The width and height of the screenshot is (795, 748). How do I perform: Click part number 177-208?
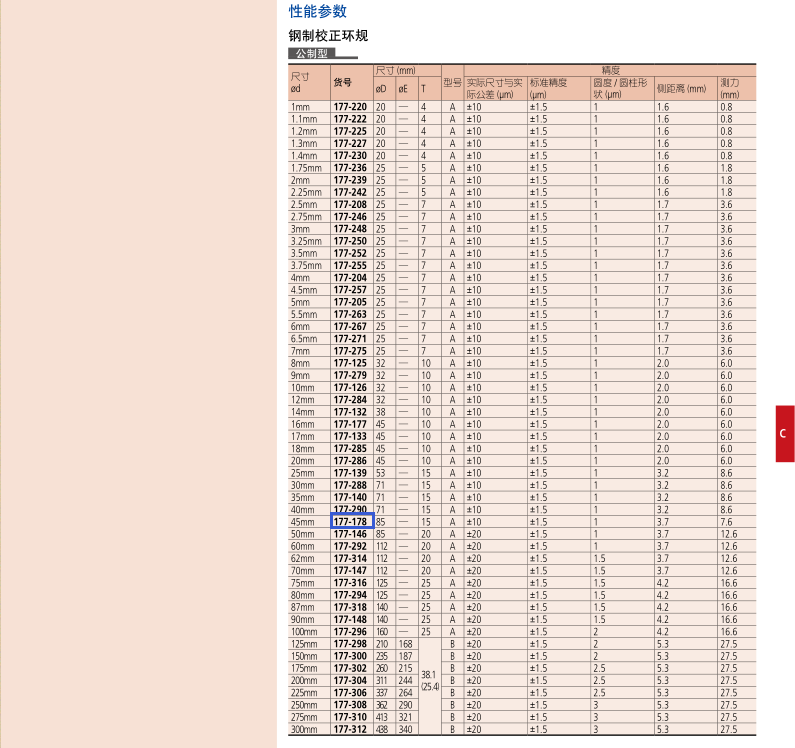tap(350, 204)
